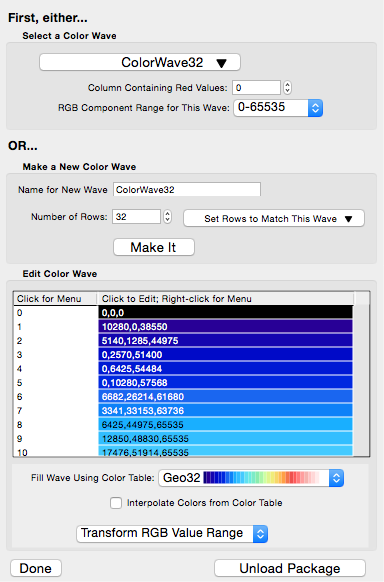Open the RGB Component Range 0-65535 dropdown
384x582 pixels.
click(x=278, y=108)
